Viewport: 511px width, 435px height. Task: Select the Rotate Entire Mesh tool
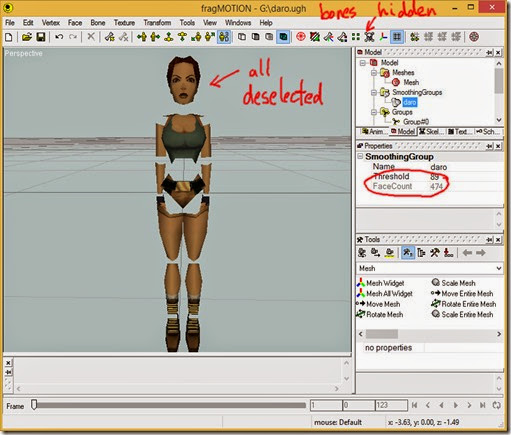464,304
